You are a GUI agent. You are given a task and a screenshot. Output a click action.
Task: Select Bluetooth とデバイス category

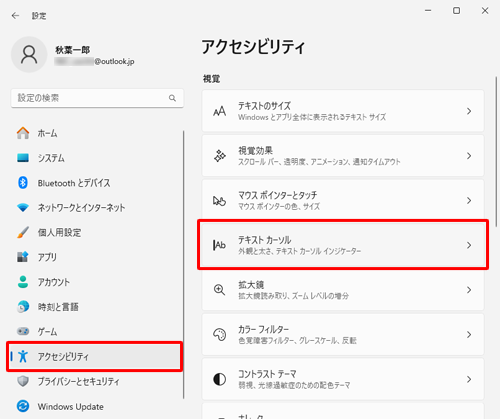click(95, 183)
